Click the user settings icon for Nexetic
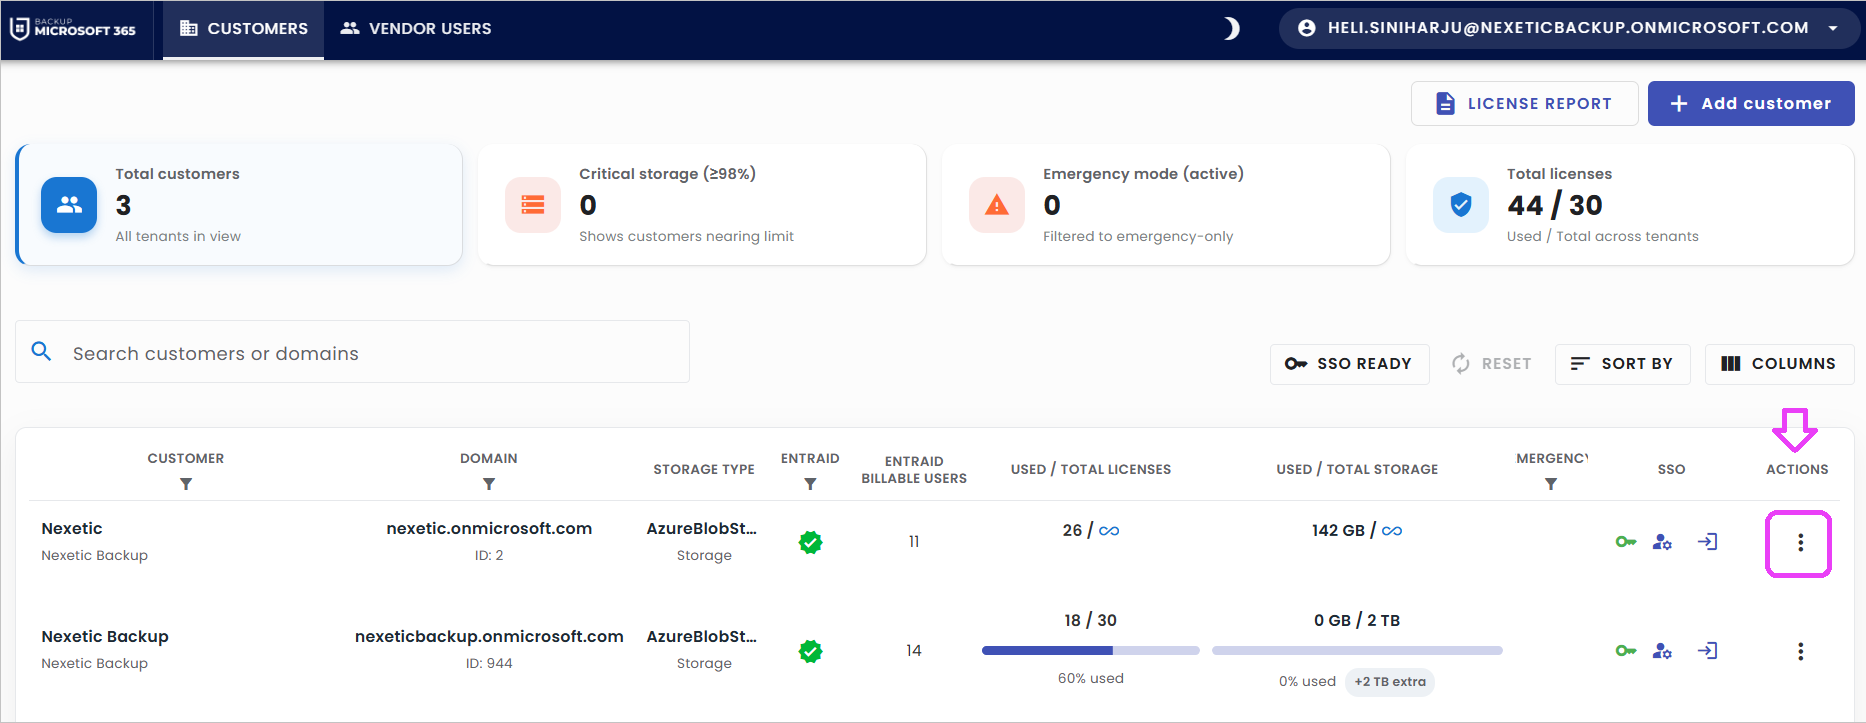 pos(1662,542)
